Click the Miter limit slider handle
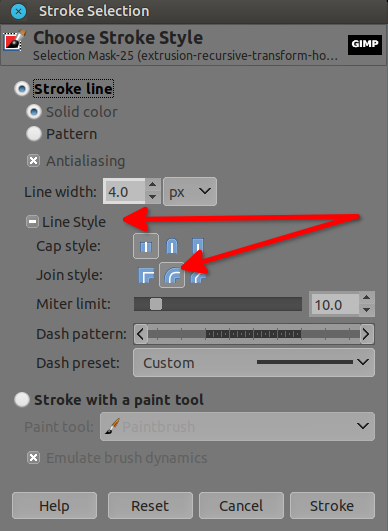 click(x=156, y=304)
